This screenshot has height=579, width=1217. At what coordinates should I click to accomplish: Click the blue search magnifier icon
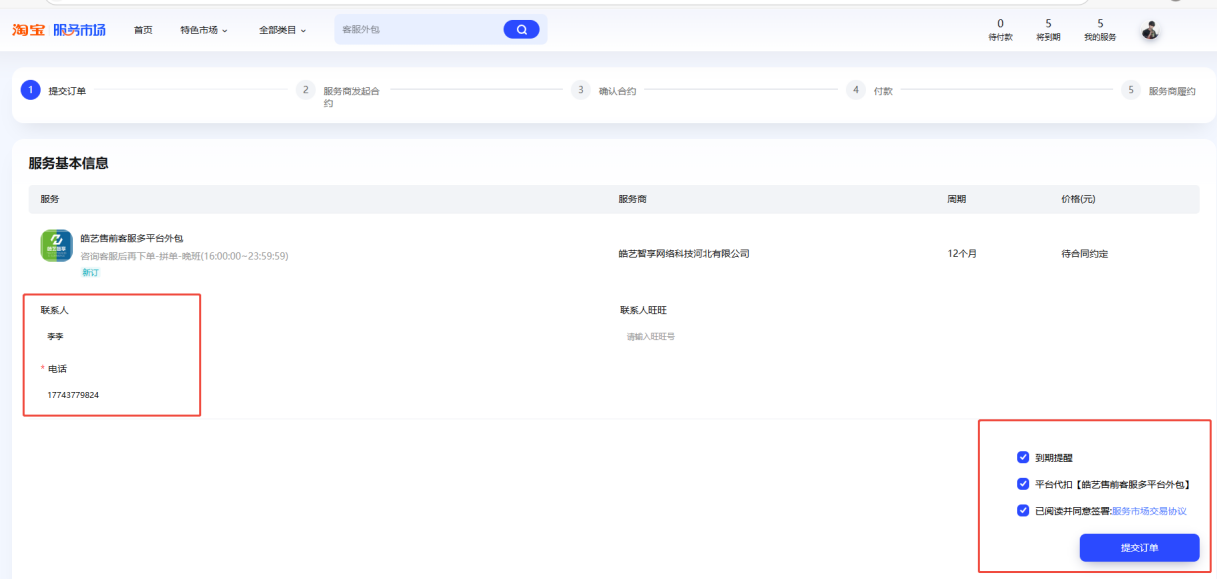click(520, 29)
